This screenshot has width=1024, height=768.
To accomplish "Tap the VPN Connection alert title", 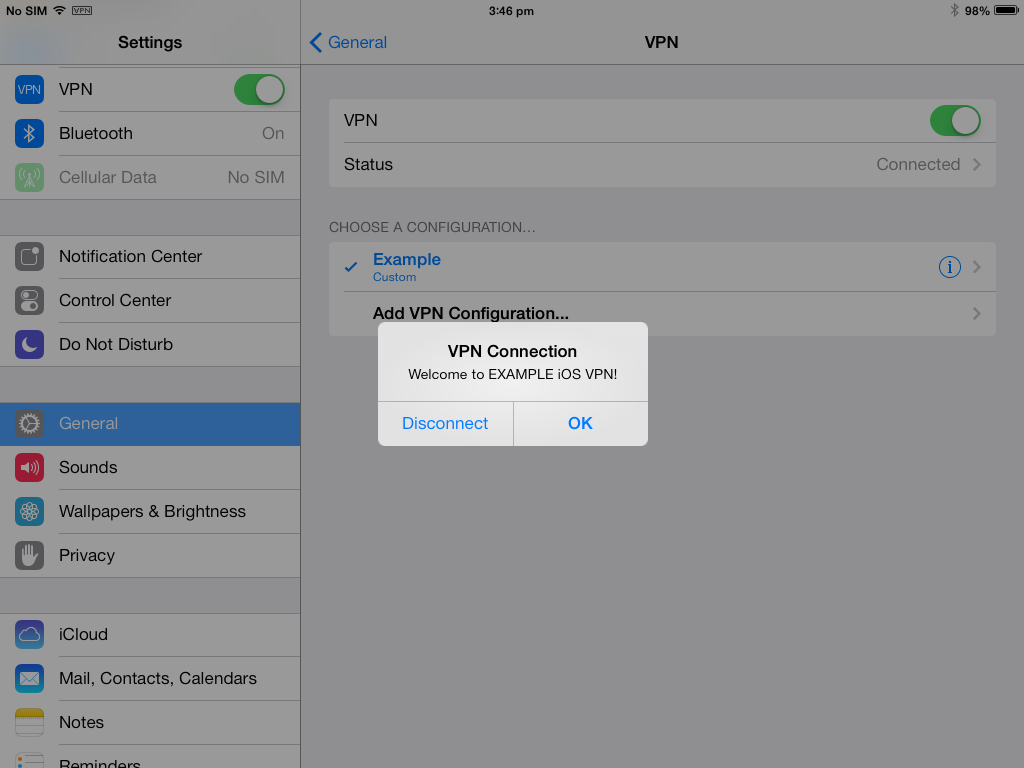I will tap(513, 351).
